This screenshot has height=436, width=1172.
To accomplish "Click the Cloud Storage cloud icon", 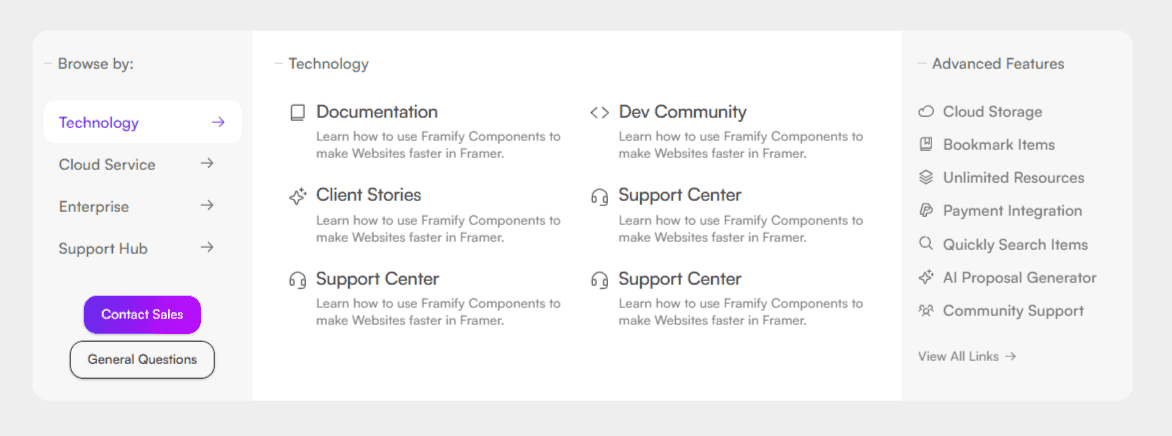I will click(926, 112).
